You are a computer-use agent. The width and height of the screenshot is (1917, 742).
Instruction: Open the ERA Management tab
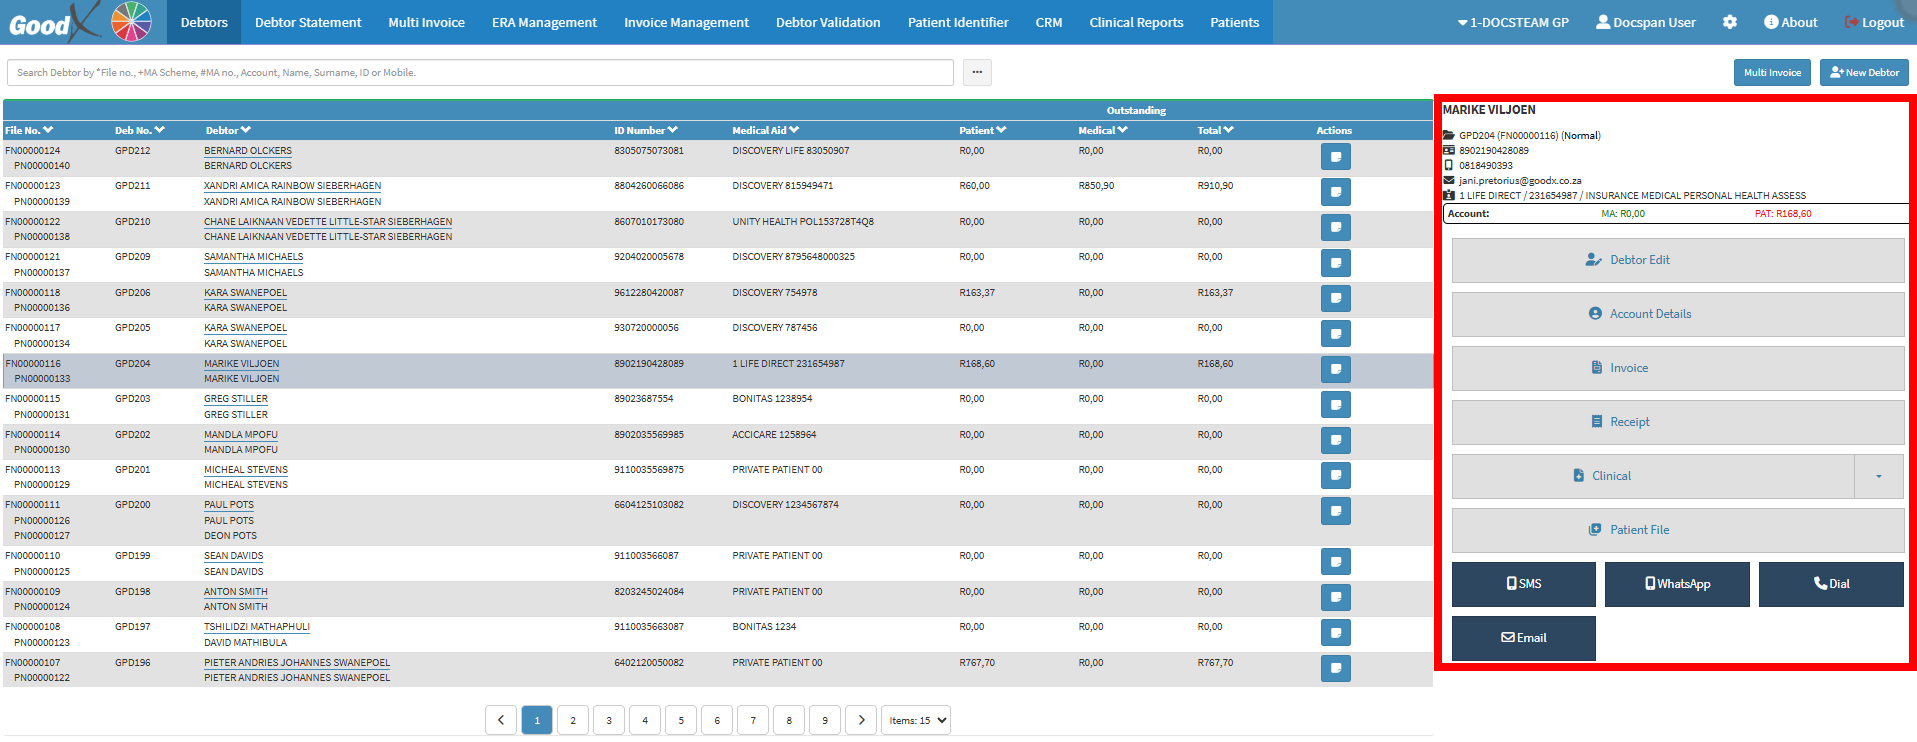[x=544, y=22]
